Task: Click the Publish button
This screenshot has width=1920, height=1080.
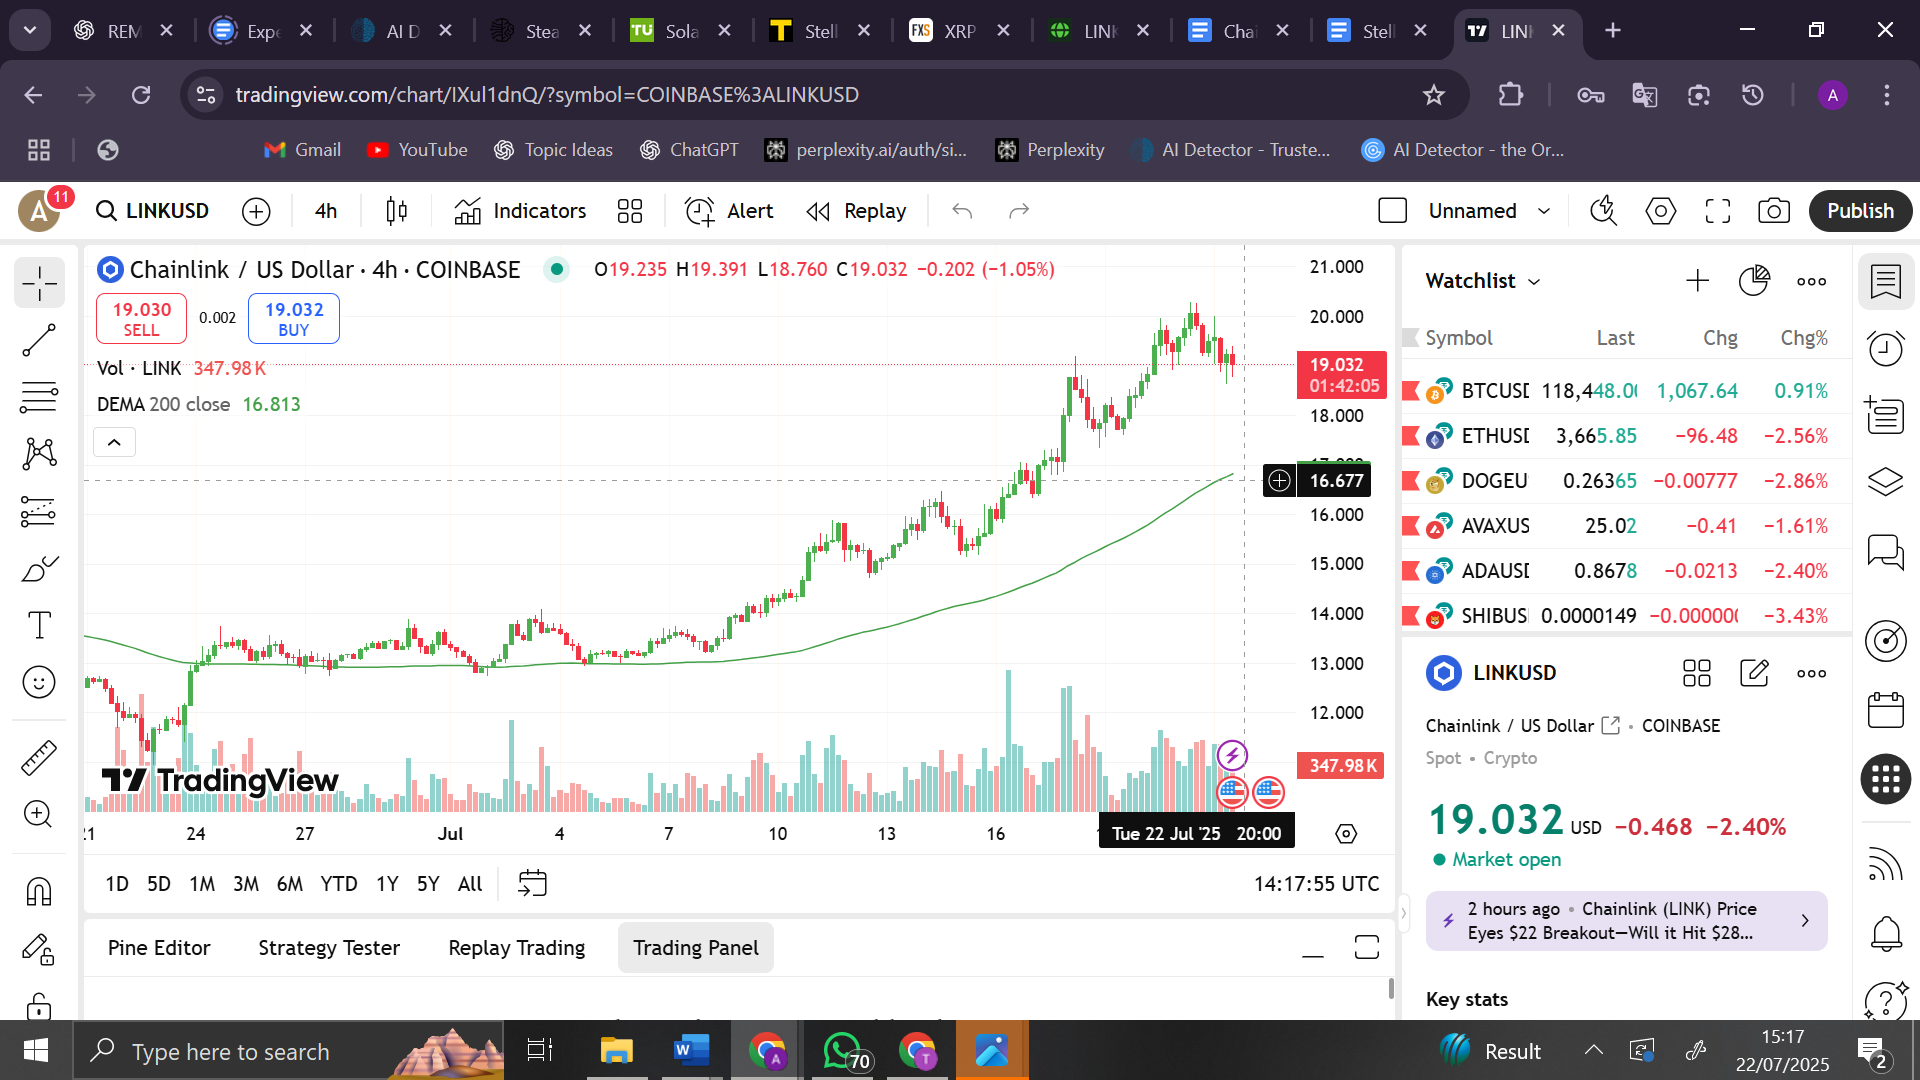Action: [1860, 211]
